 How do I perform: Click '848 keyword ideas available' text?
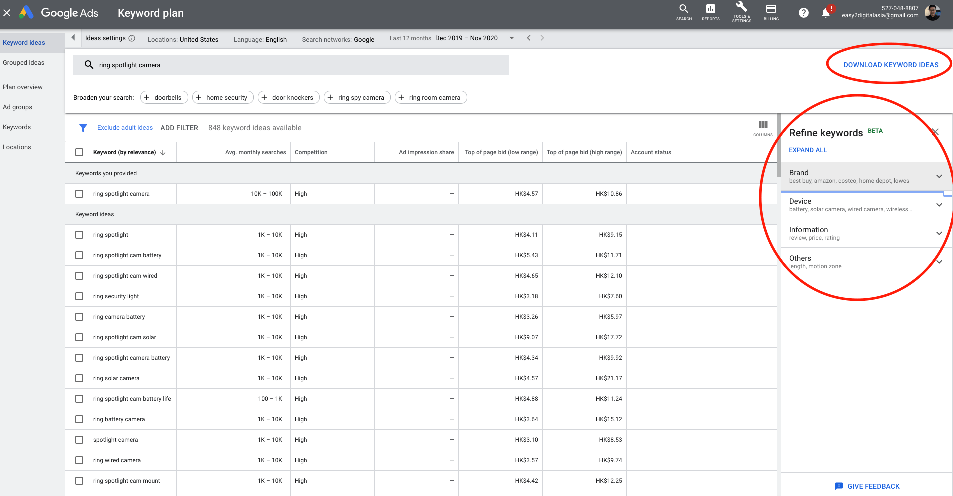255,128
